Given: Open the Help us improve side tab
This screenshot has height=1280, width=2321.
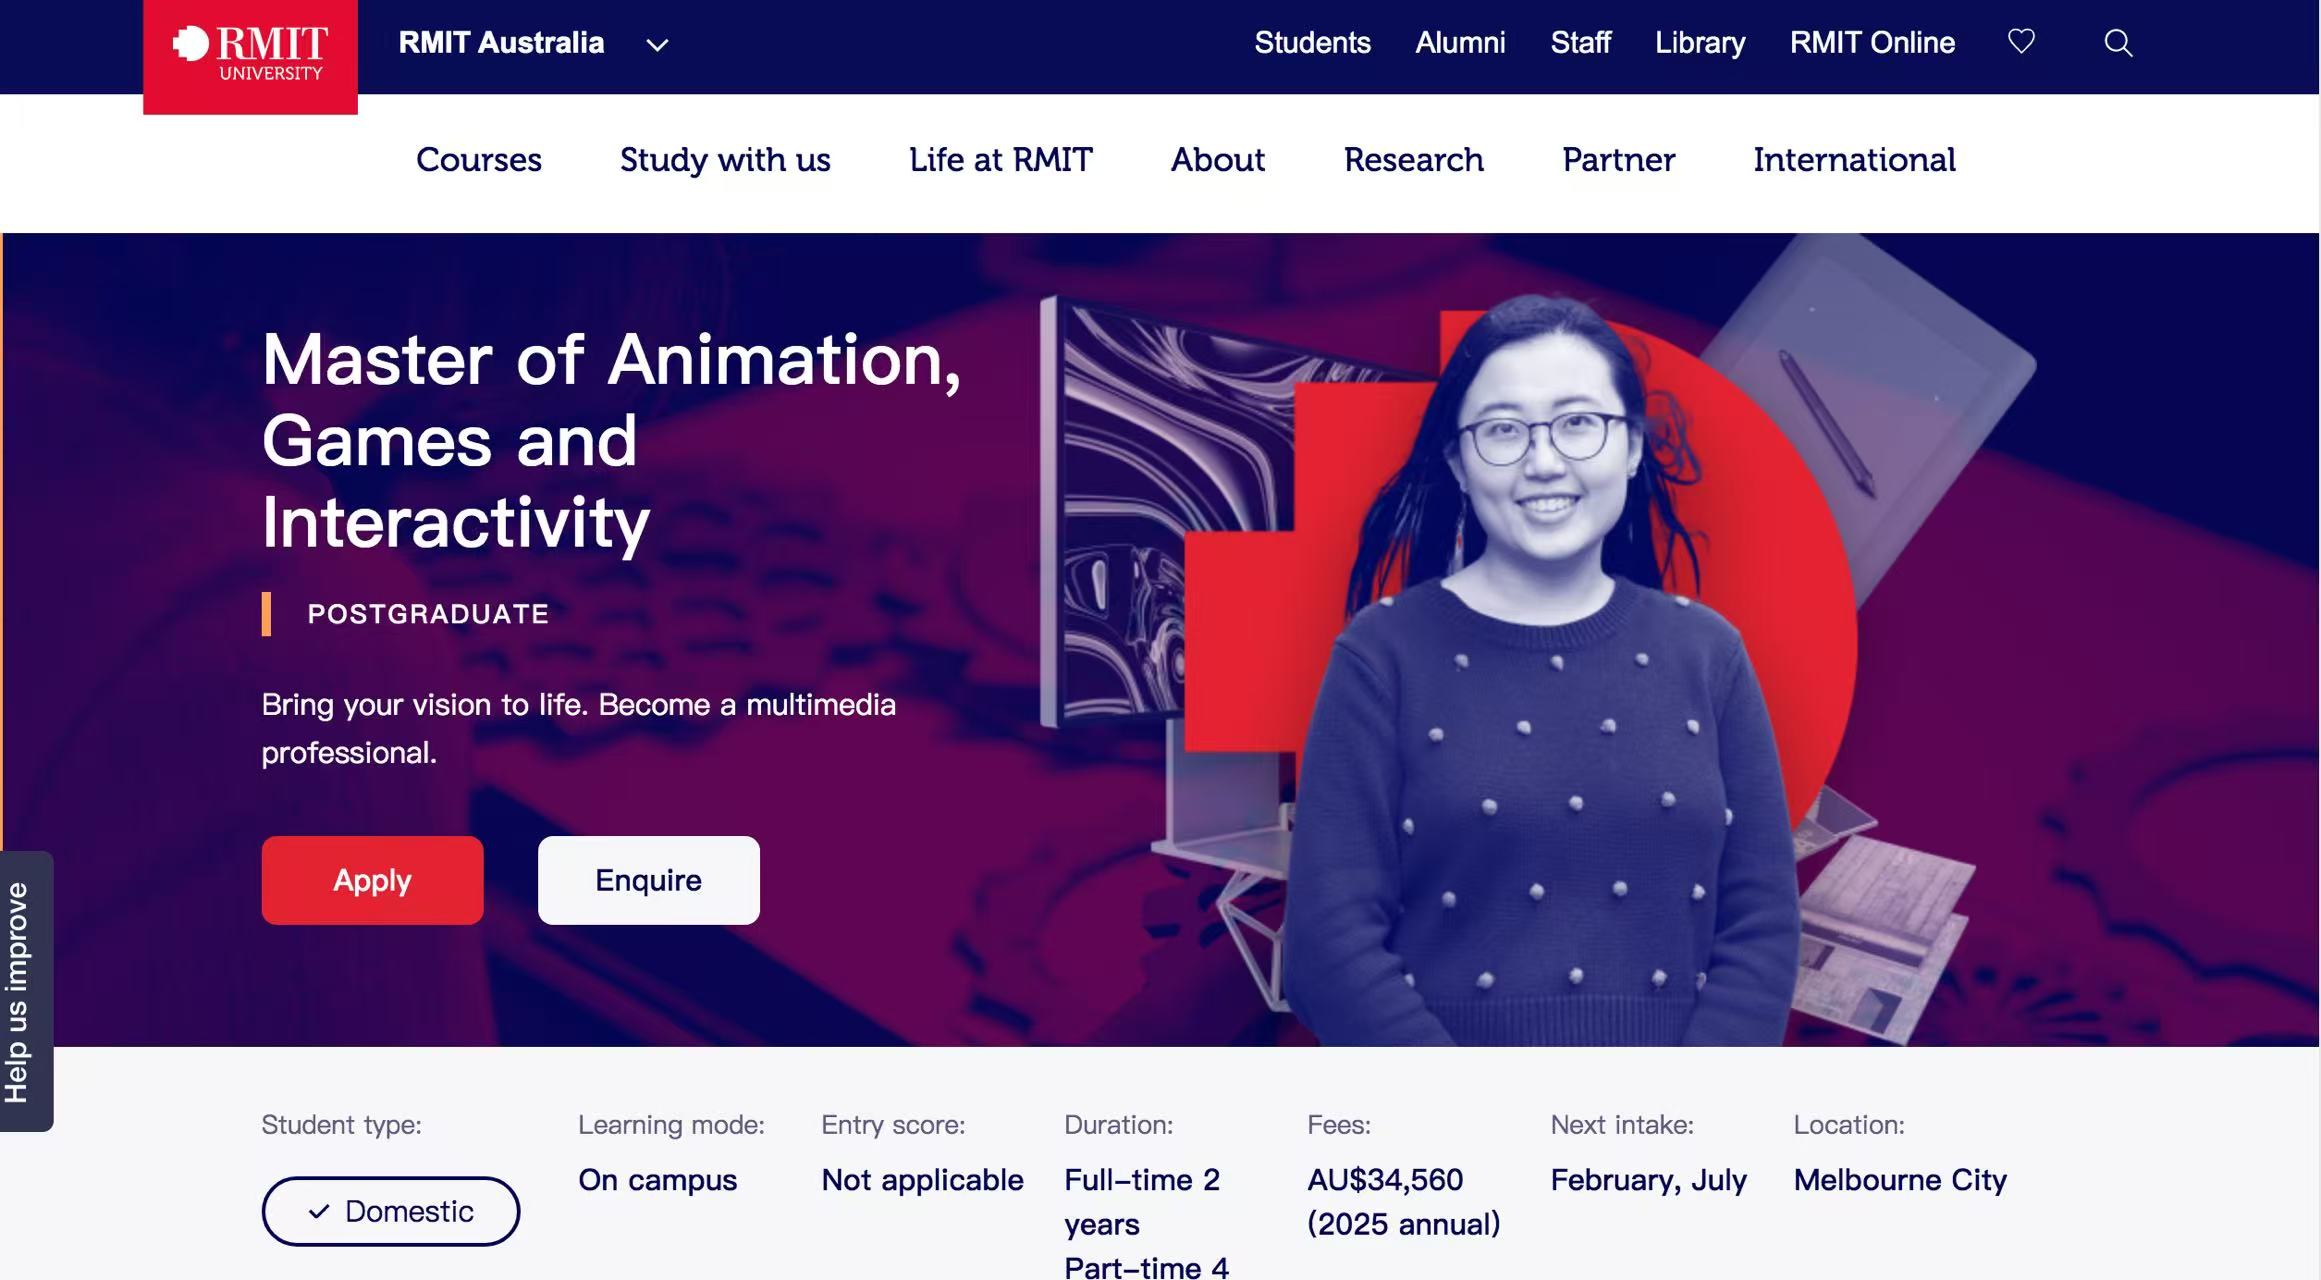Looking at the screenshot, I should pos(25,991).
